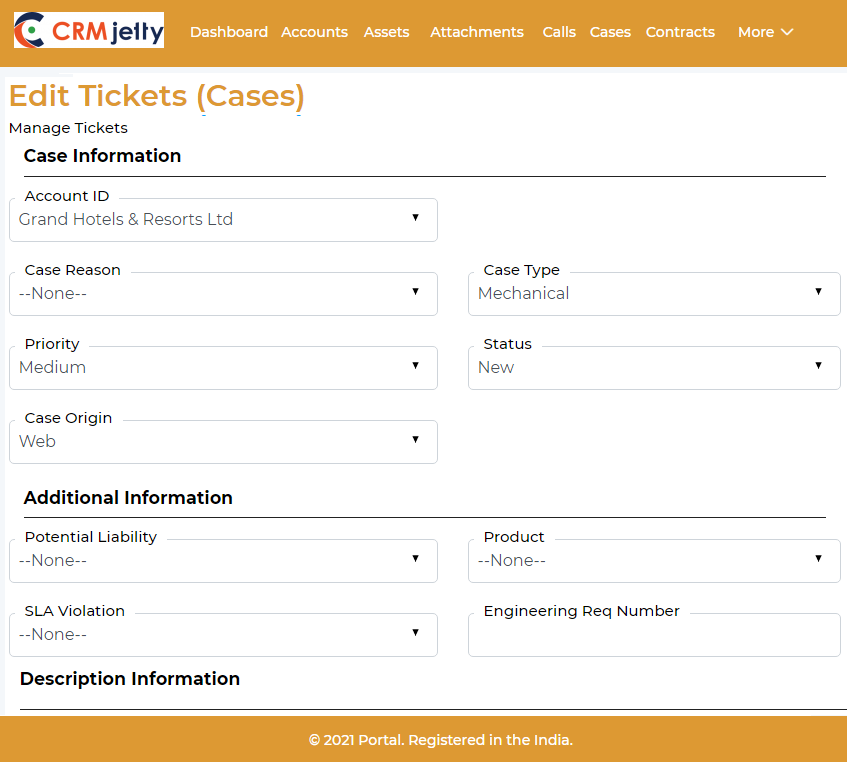Open the Priority dropdown
Image resolution: width=847 pixels, height=762 pixels.
[223, 368]
